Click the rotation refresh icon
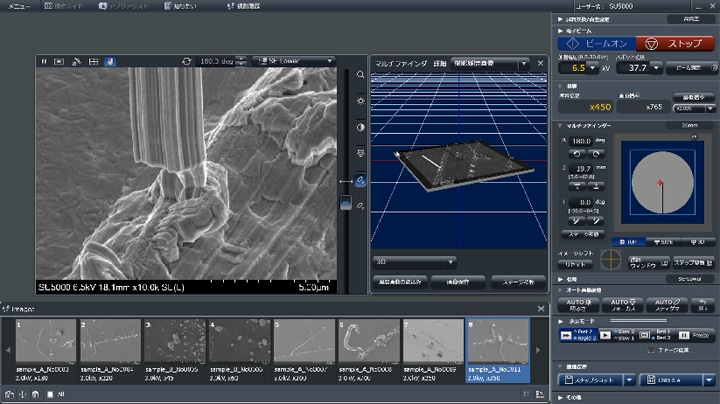The height and width of the screenshot is (404, 720). click(186, 61)
